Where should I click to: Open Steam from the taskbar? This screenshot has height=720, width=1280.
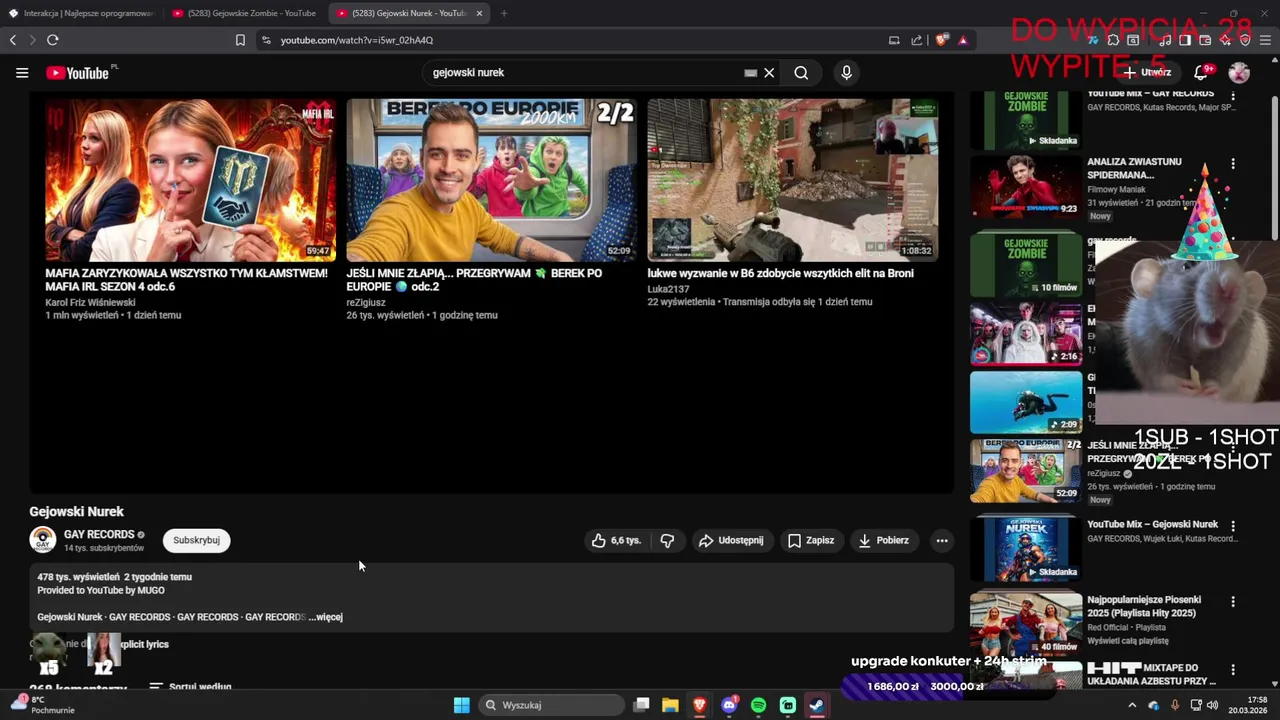tap(817, 705)
